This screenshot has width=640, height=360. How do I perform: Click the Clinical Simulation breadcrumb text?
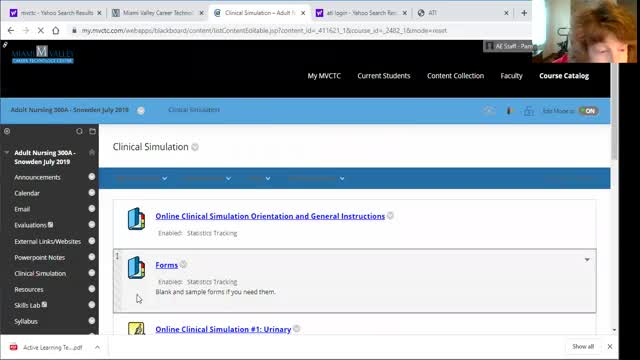(194, 110)
